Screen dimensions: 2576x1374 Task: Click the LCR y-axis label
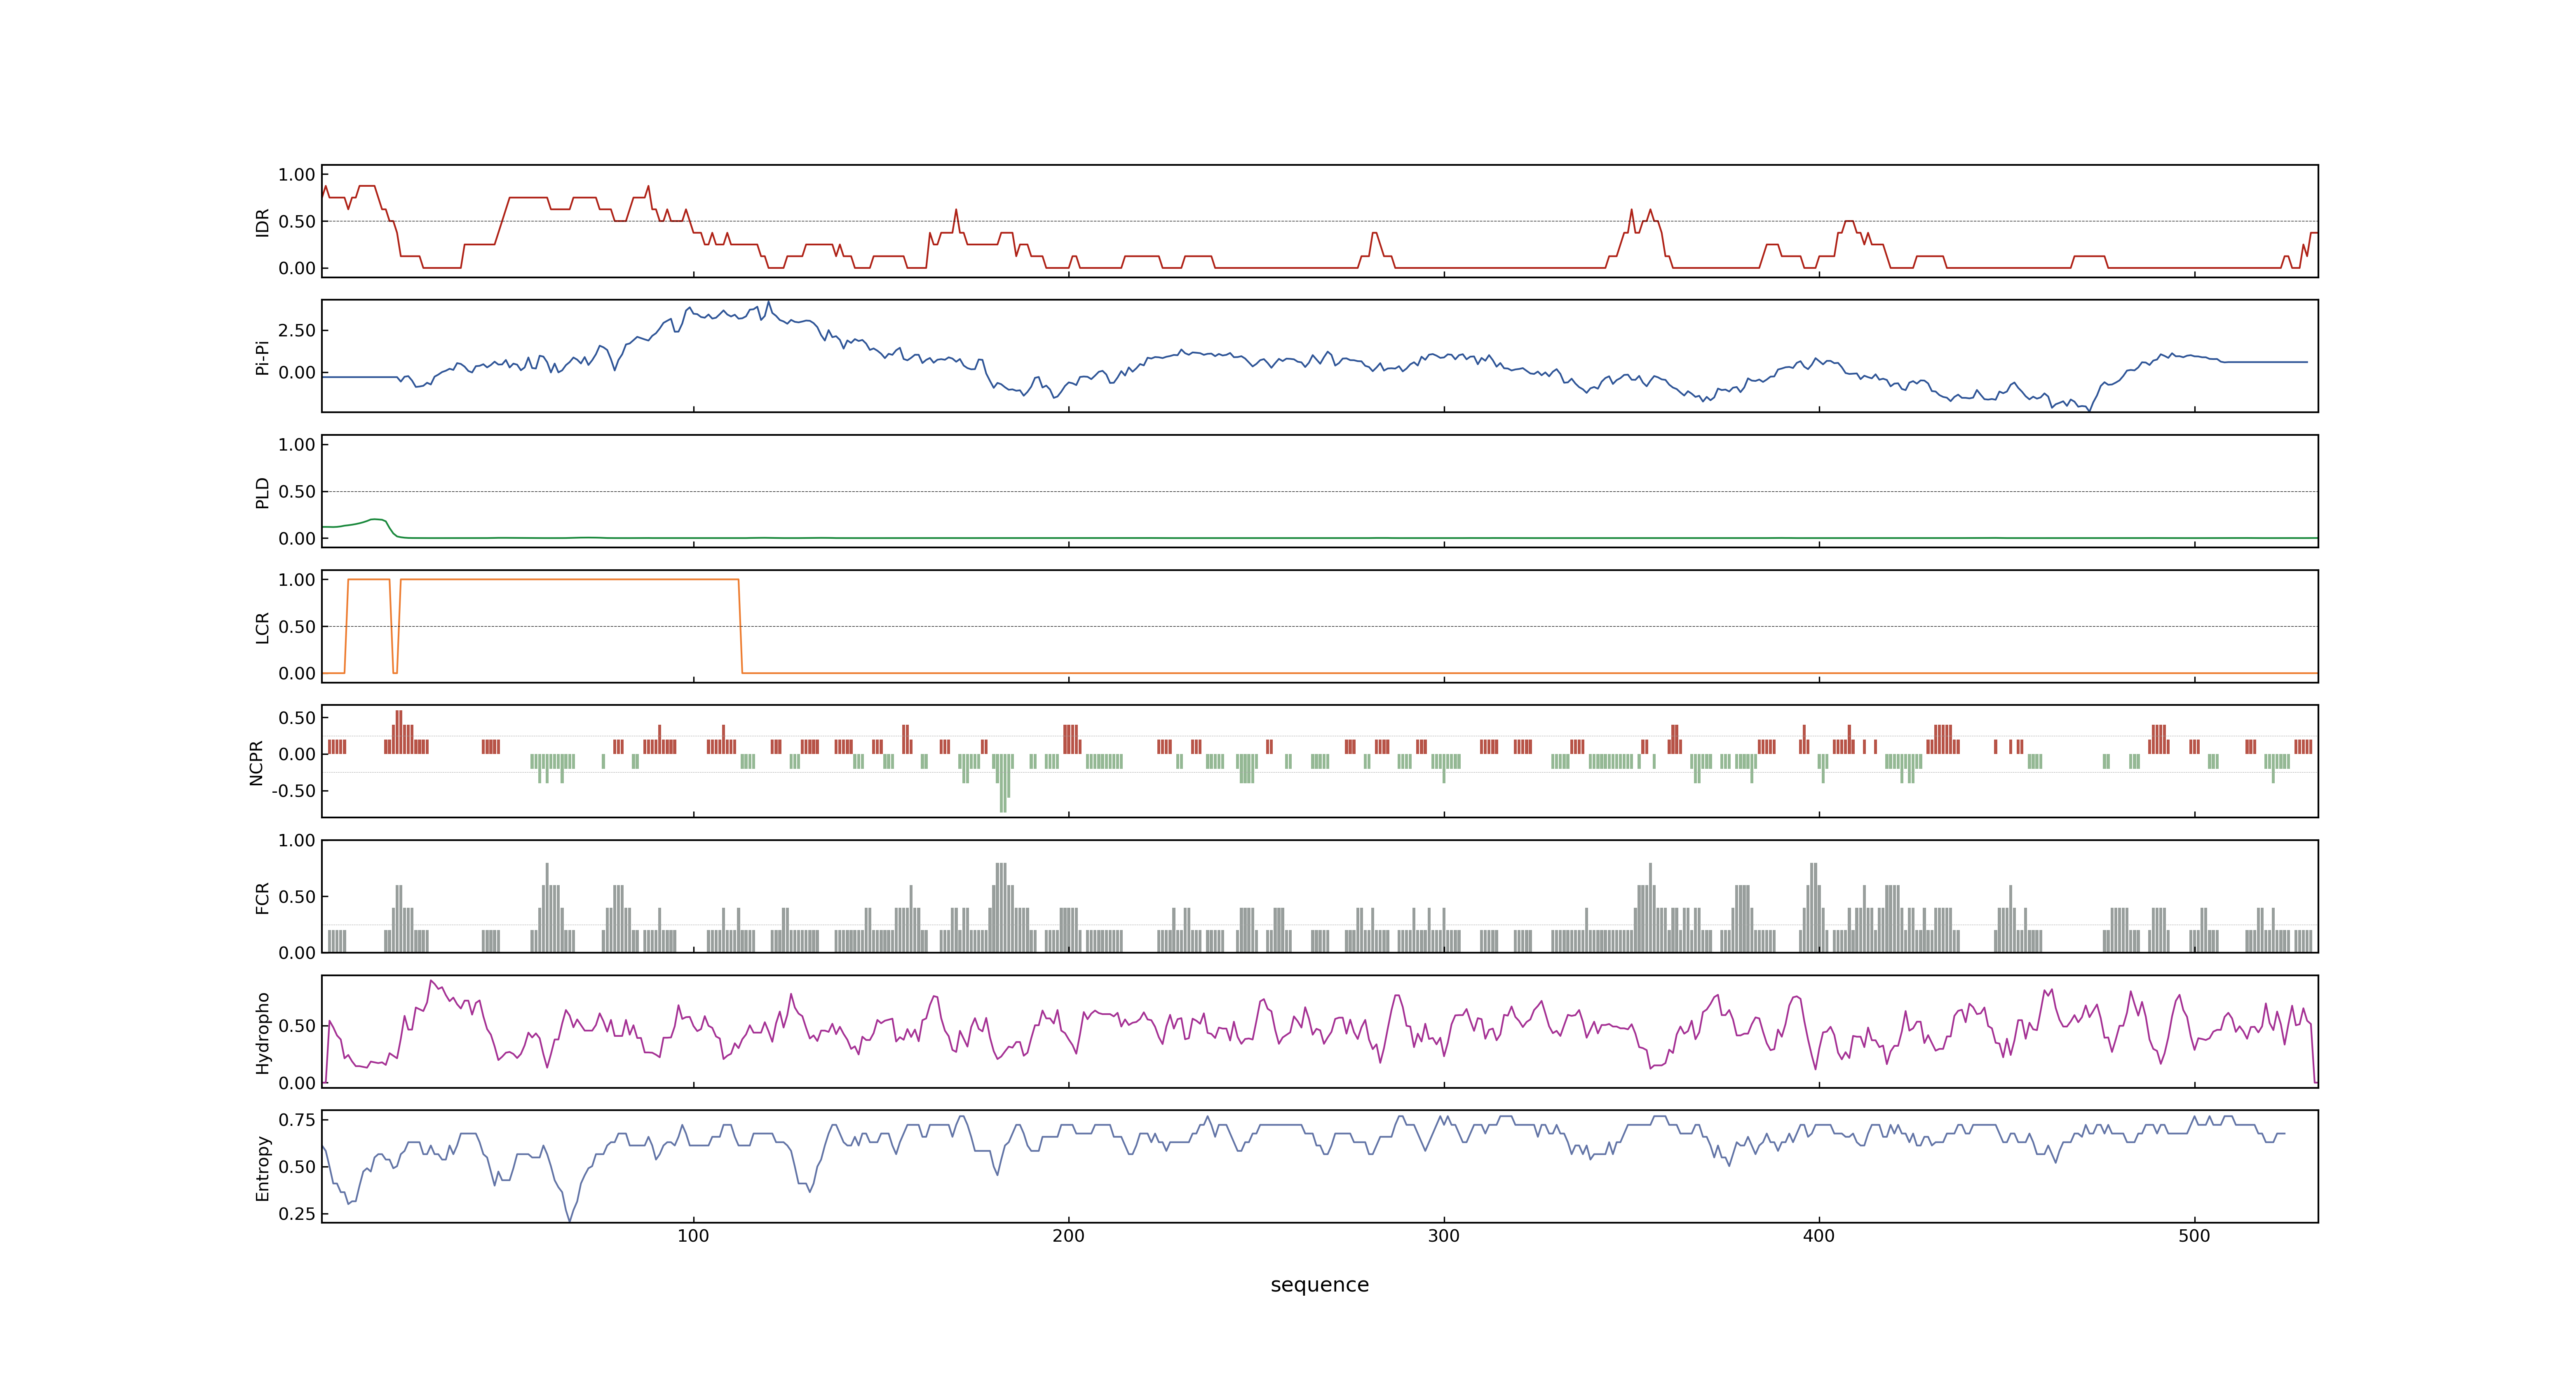point(263,627)
